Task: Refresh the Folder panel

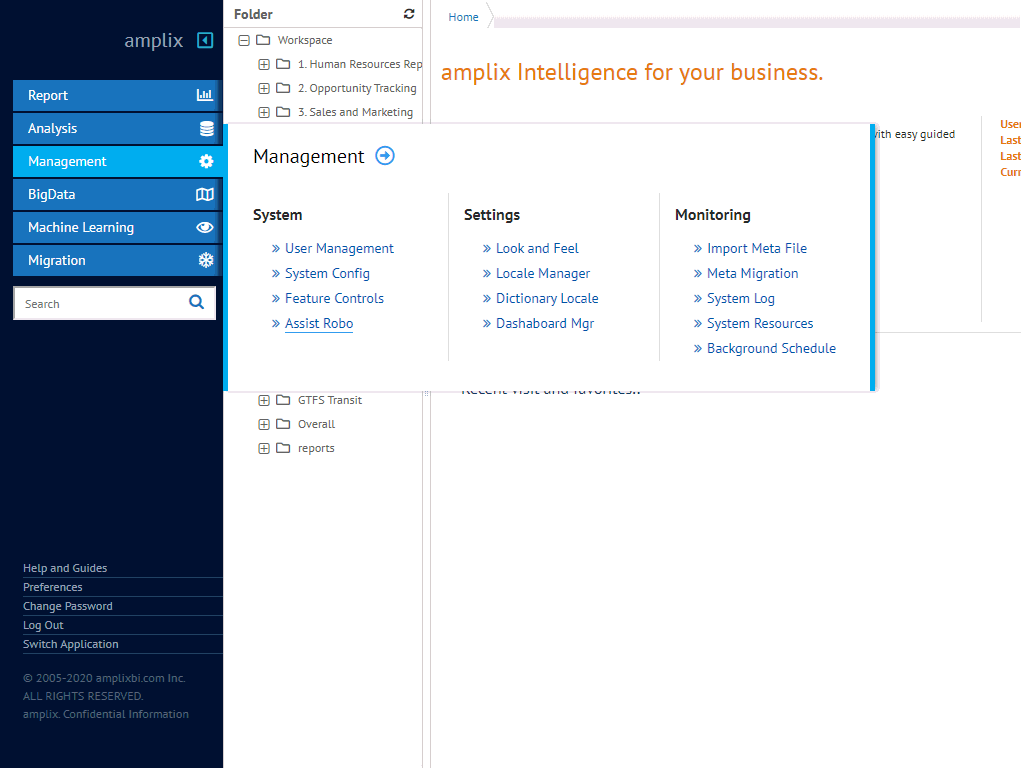Action: tap(409, 14)
